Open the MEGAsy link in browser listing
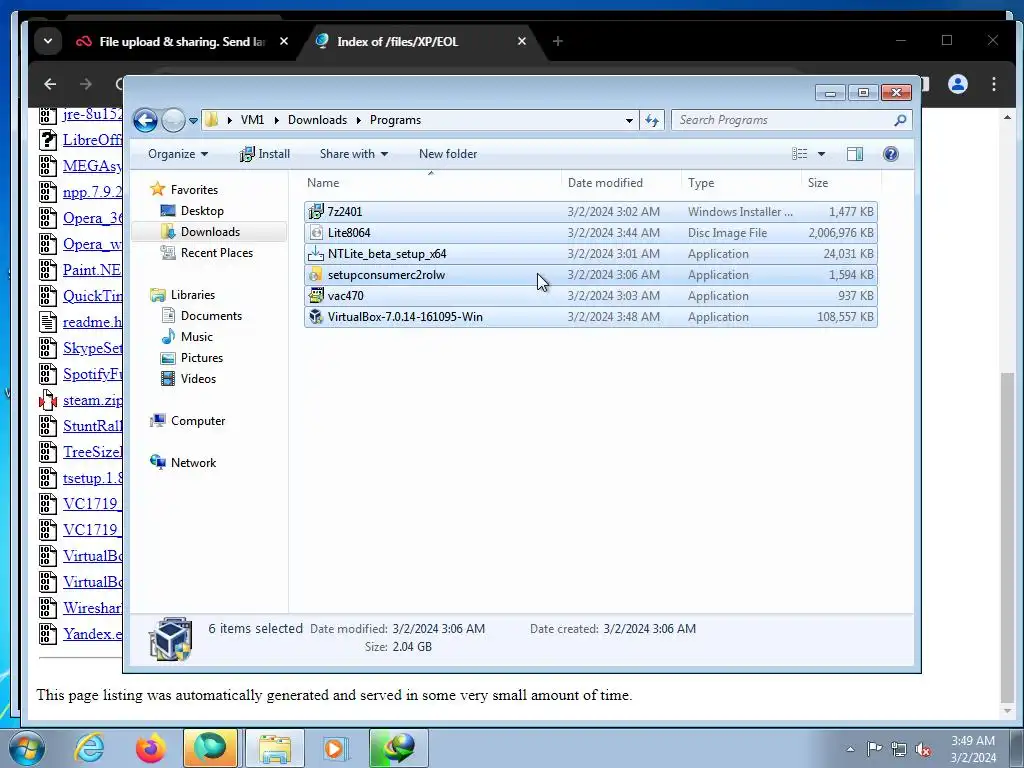 (92, 166)
